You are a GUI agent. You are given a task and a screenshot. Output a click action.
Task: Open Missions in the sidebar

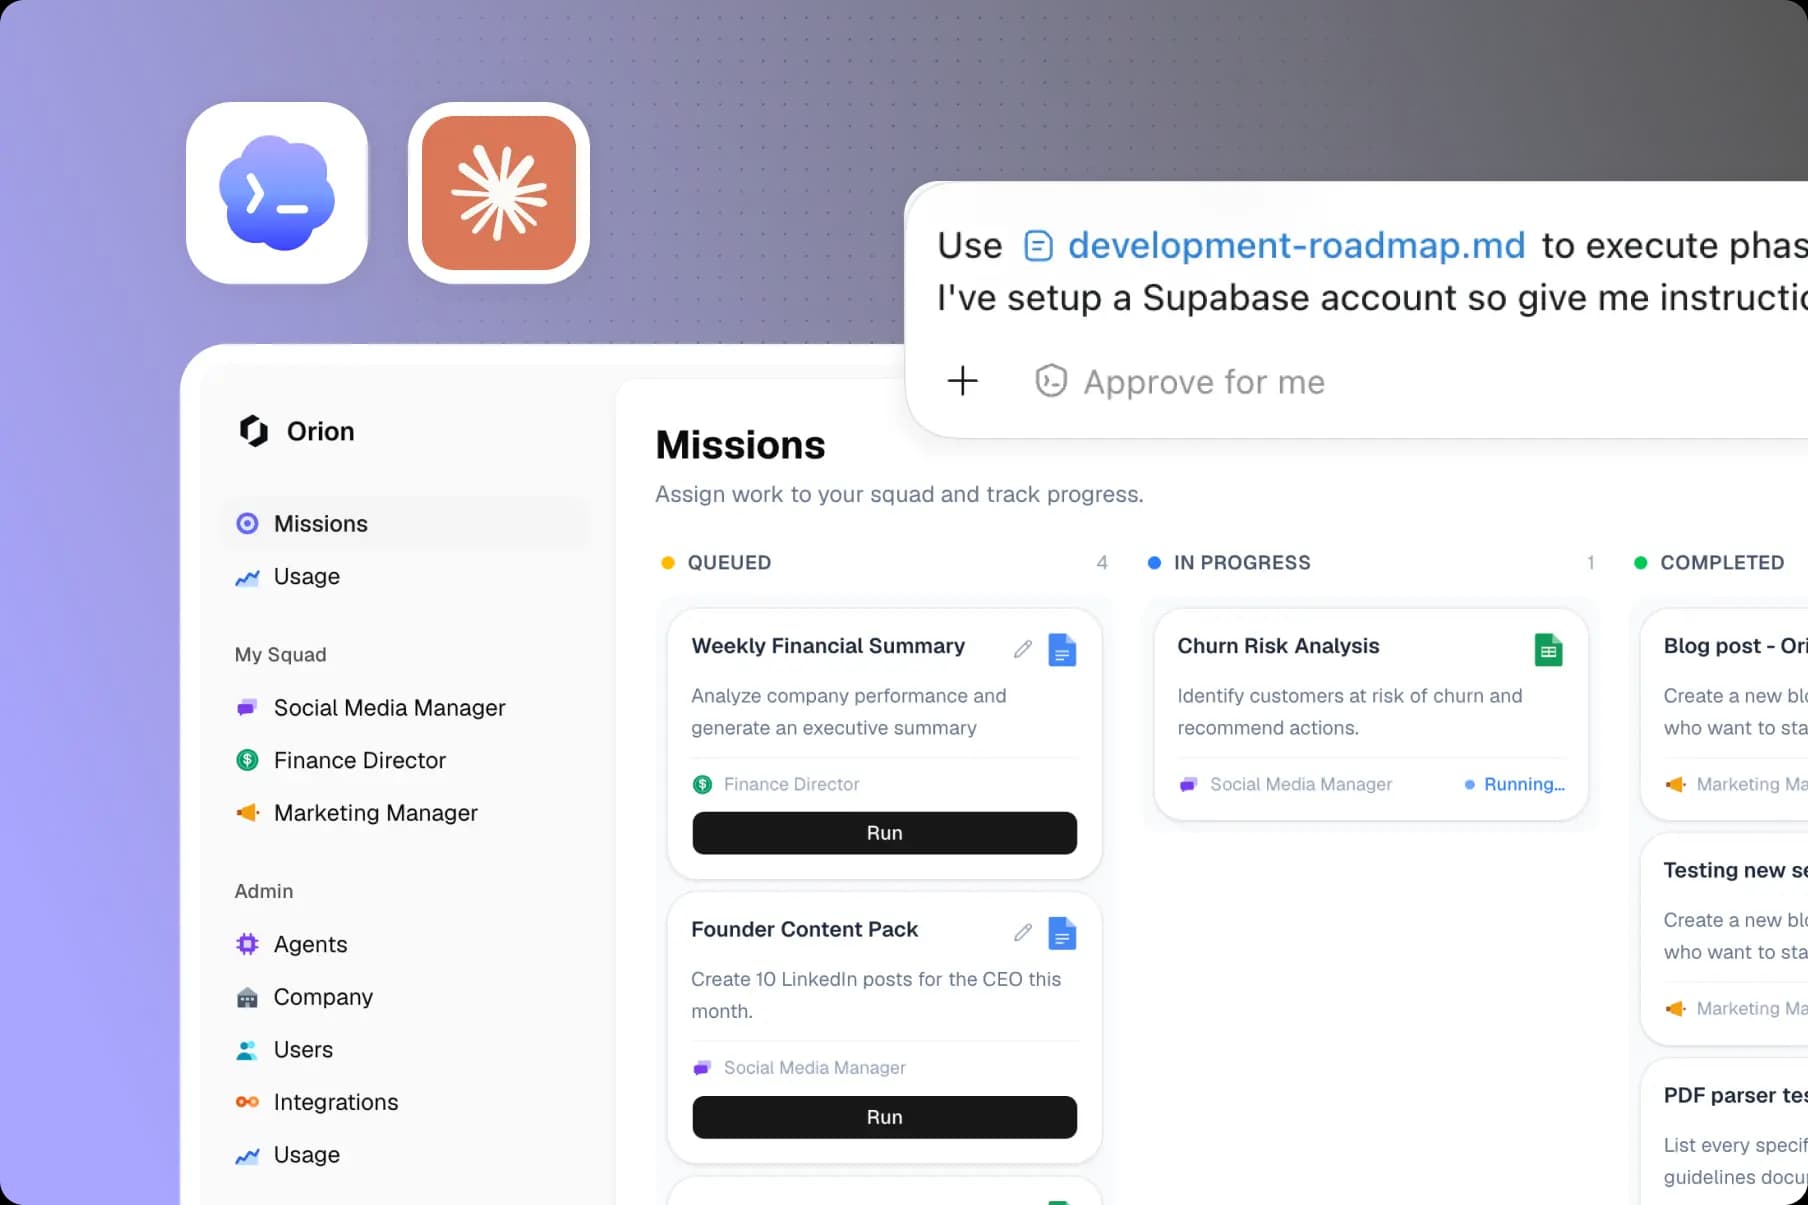405,523
